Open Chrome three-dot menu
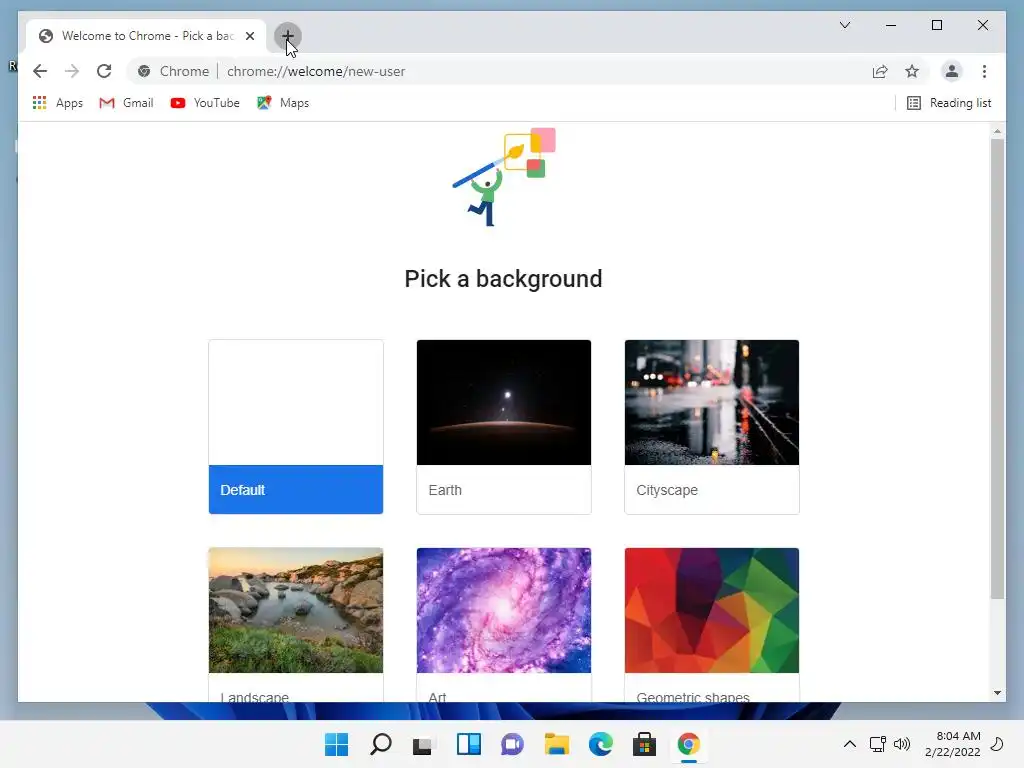 coord(984,71)
